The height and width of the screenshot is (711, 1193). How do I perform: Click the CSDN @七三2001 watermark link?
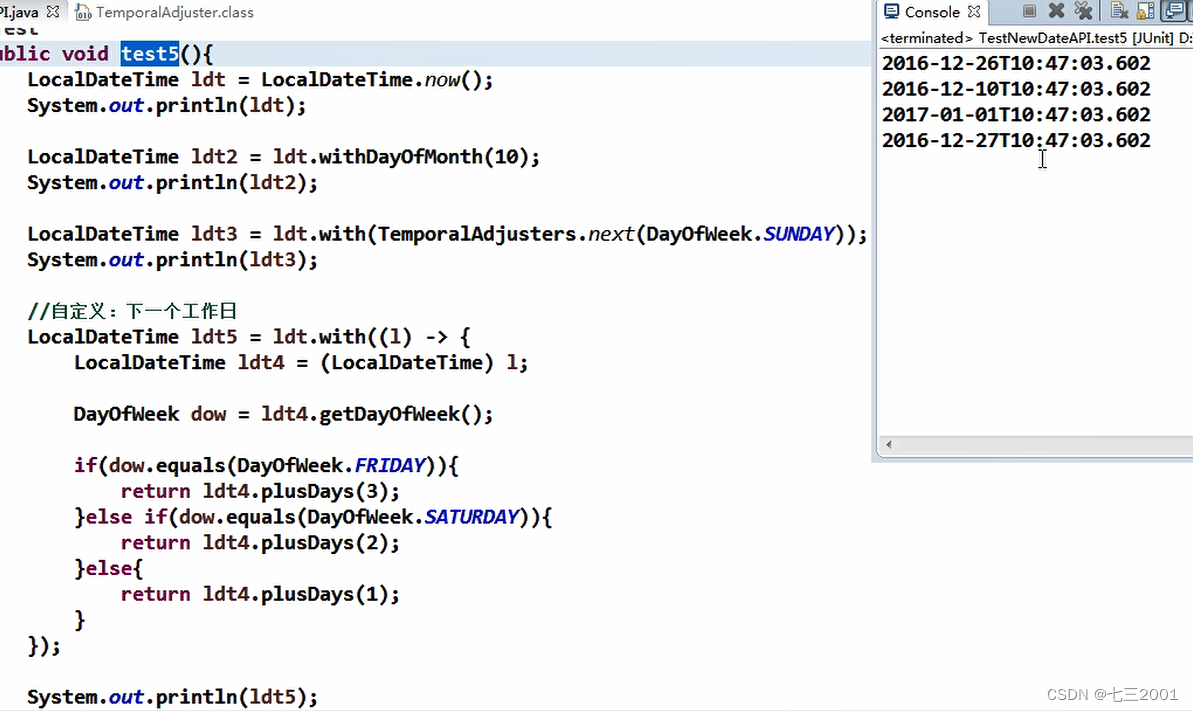pyautogui.click(x=1110, y=694)
